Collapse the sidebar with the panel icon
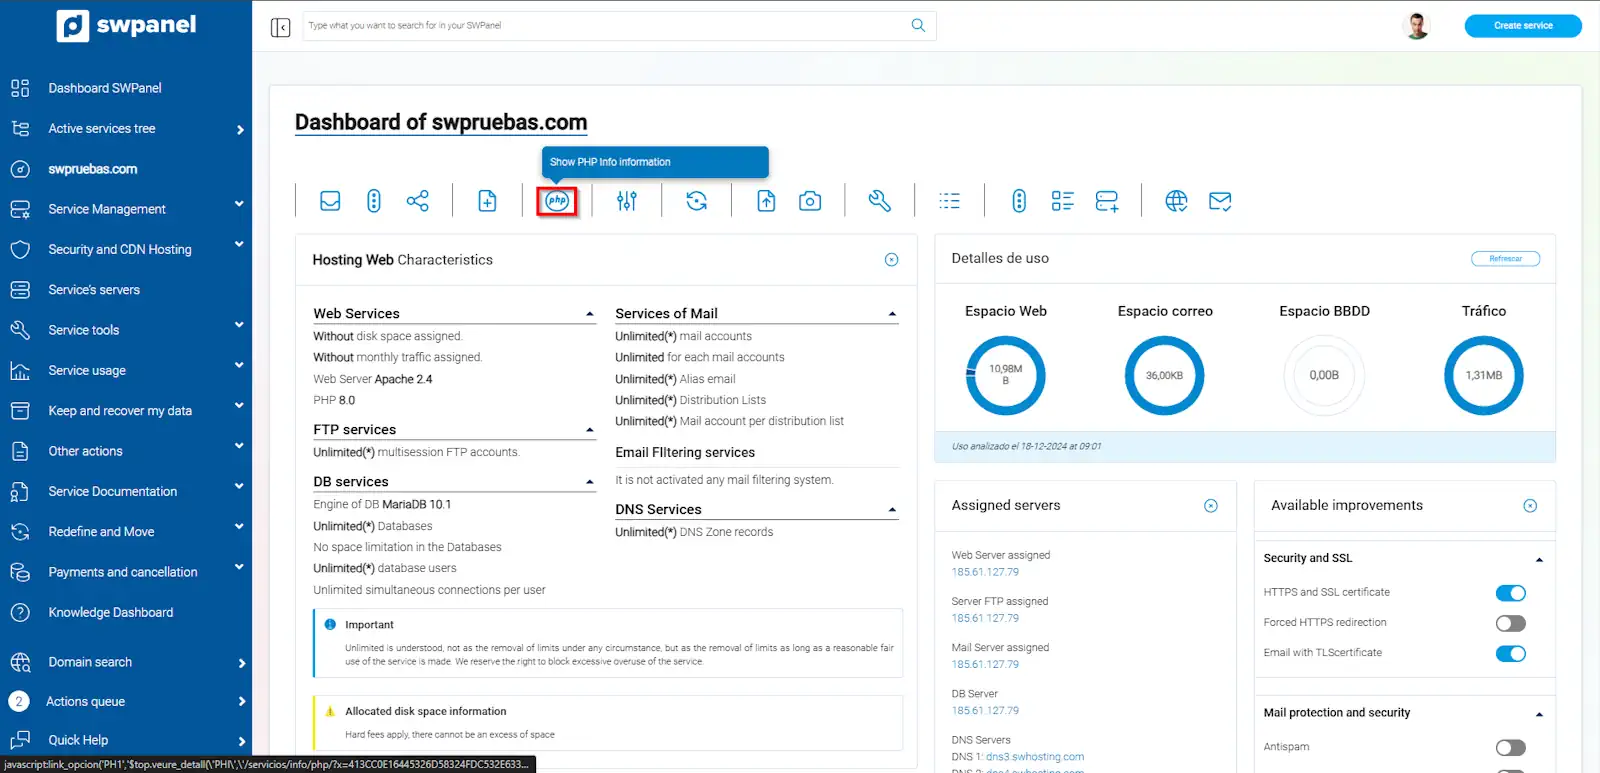 point(281,27)
